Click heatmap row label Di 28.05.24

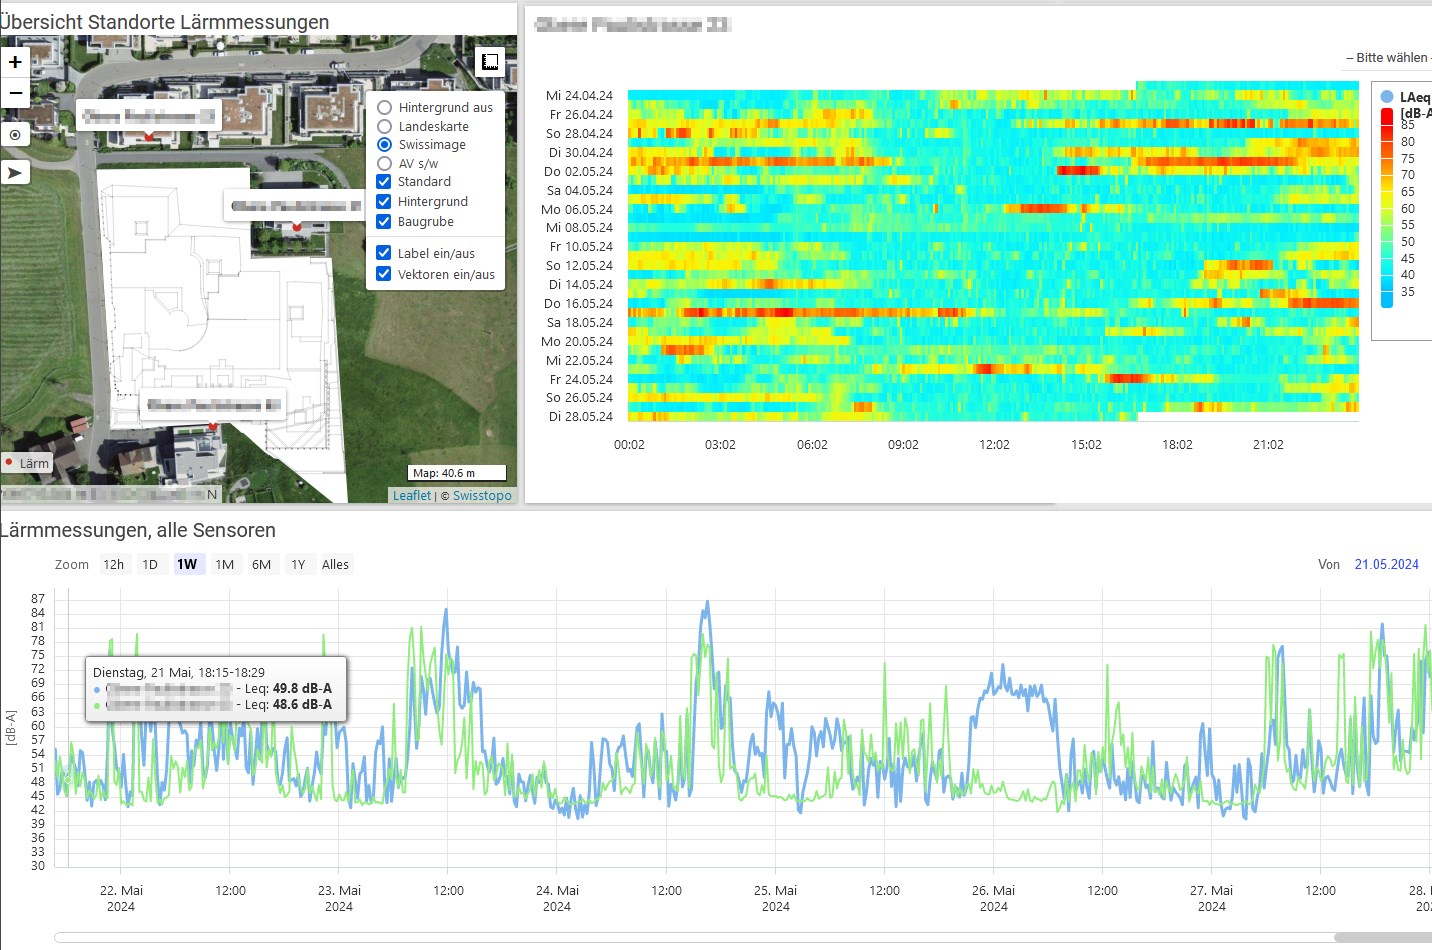pos(580,417)
